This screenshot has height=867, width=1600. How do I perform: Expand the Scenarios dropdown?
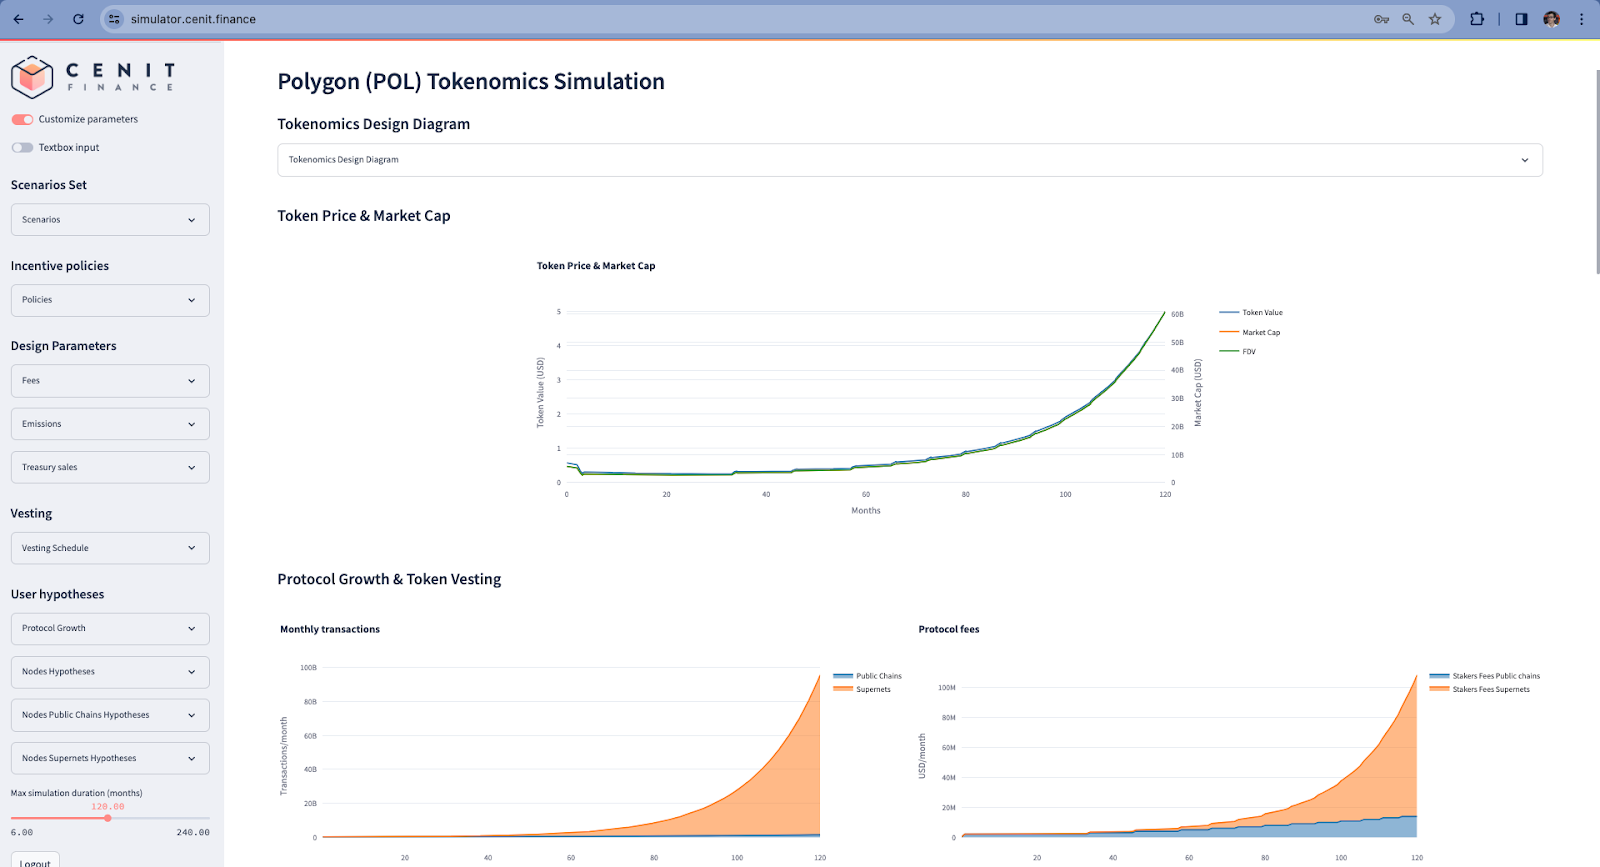coord(110,220)
